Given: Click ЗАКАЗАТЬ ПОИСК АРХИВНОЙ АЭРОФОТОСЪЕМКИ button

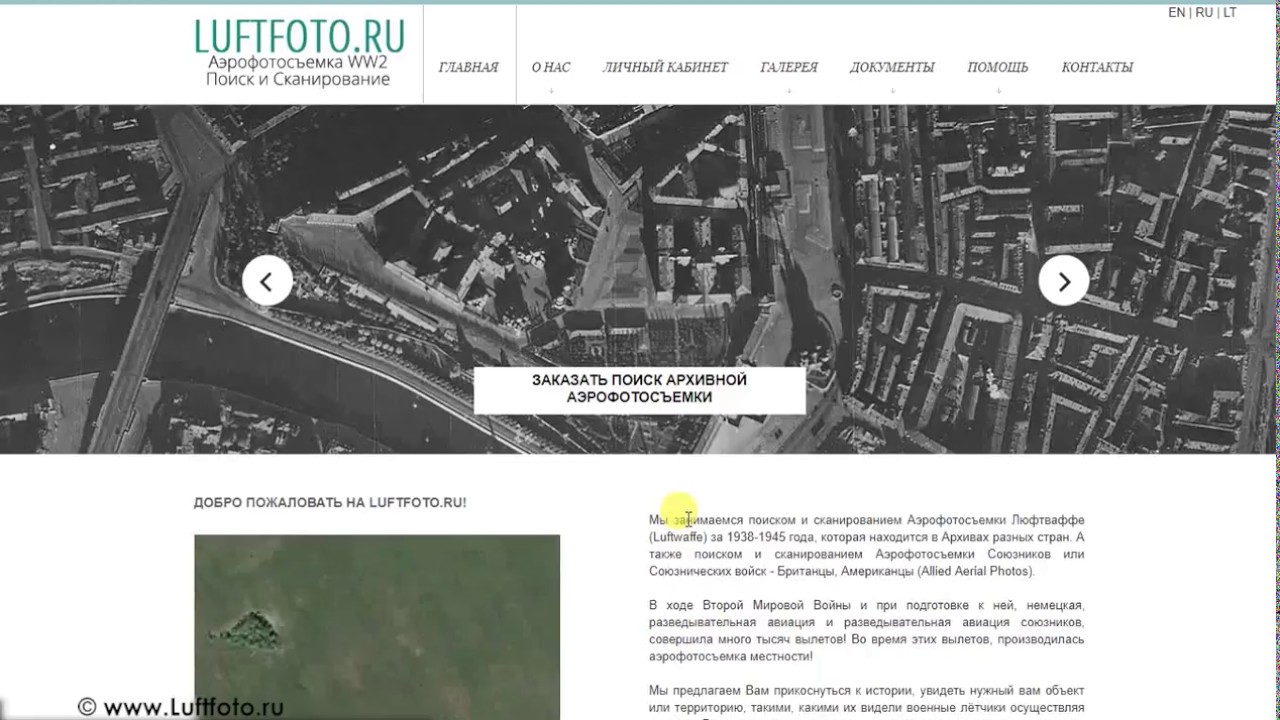Looking at the screenshot, I should click(639, 389).
